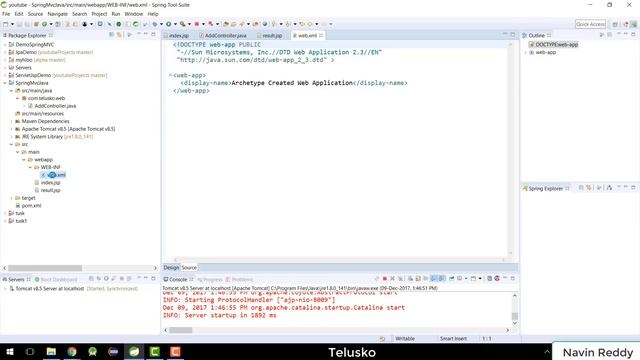
Task: Maximize the editor area
Action: [x=513, y=35]
